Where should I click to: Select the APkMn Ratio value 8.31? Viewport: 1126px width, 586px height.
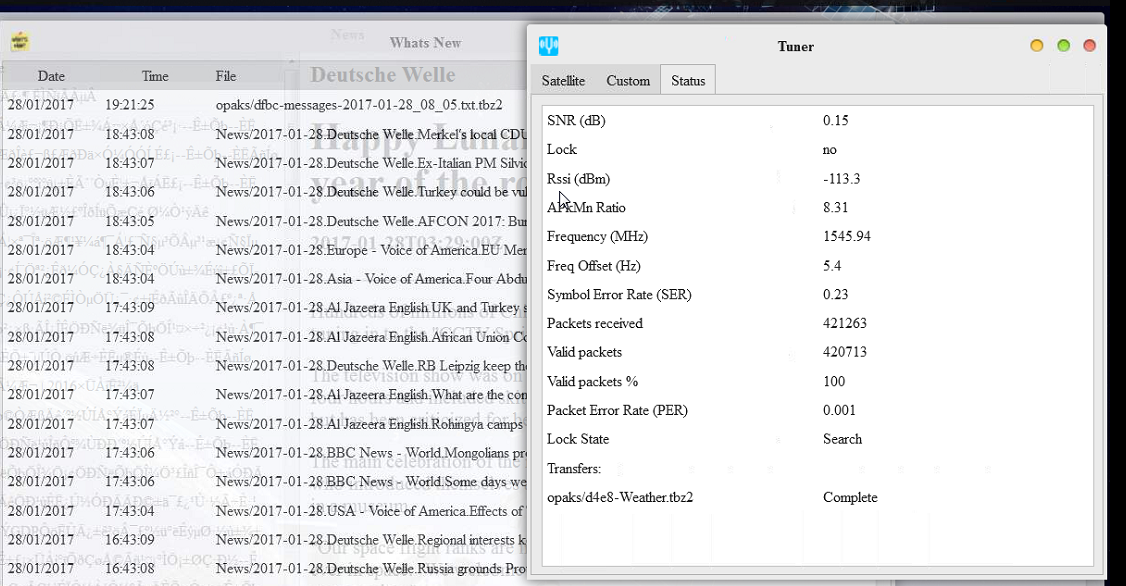835,208
